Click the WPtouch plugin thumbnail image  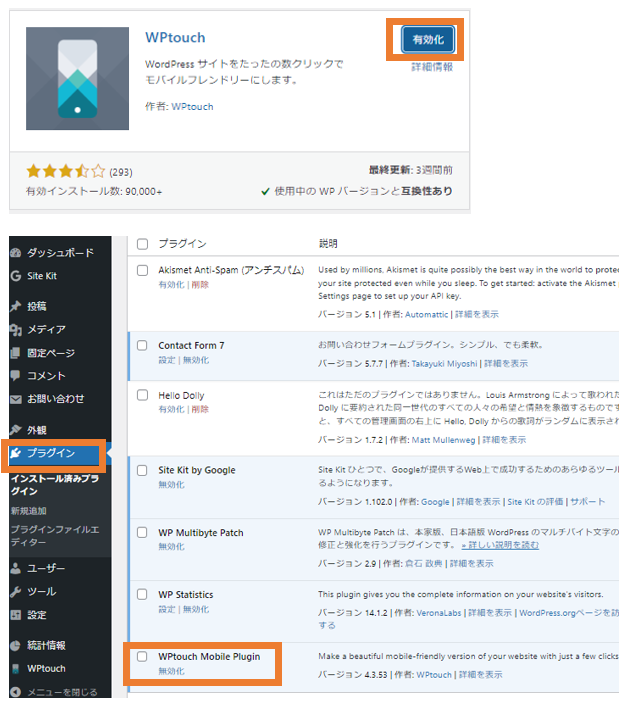77,80
